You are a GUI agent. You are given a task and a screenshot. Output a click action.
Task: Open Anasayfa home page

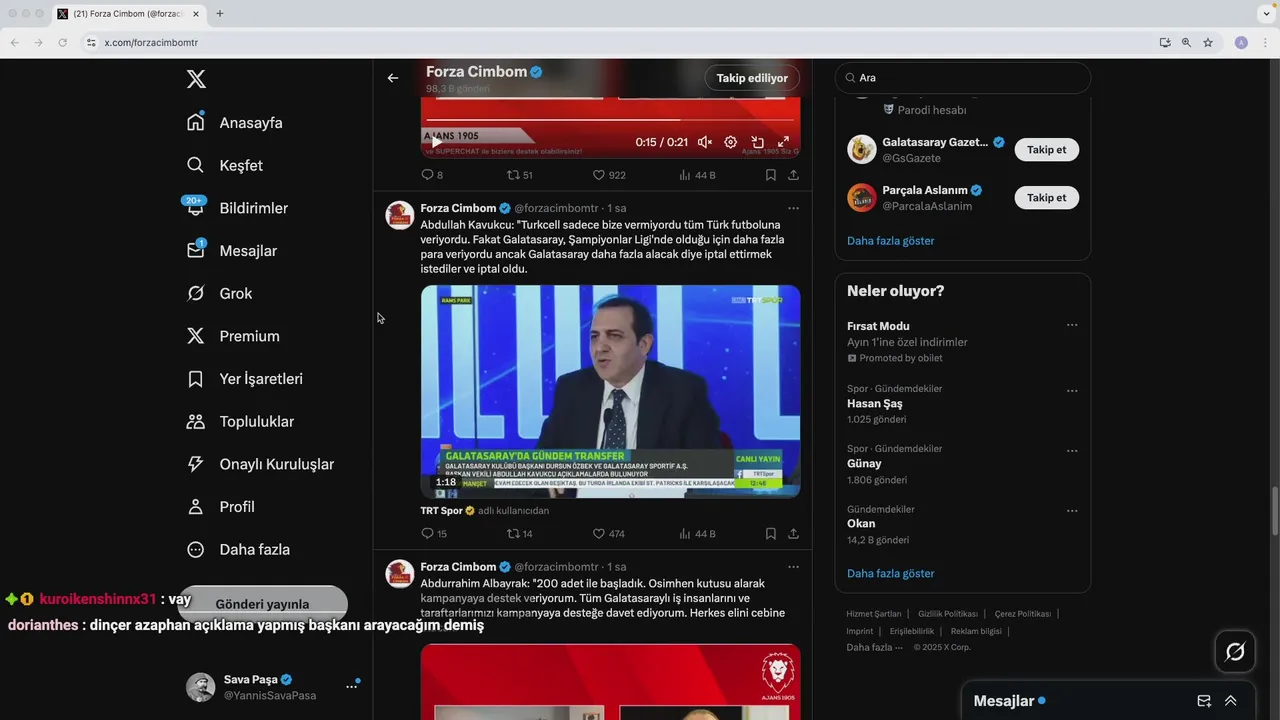[235, 123]
